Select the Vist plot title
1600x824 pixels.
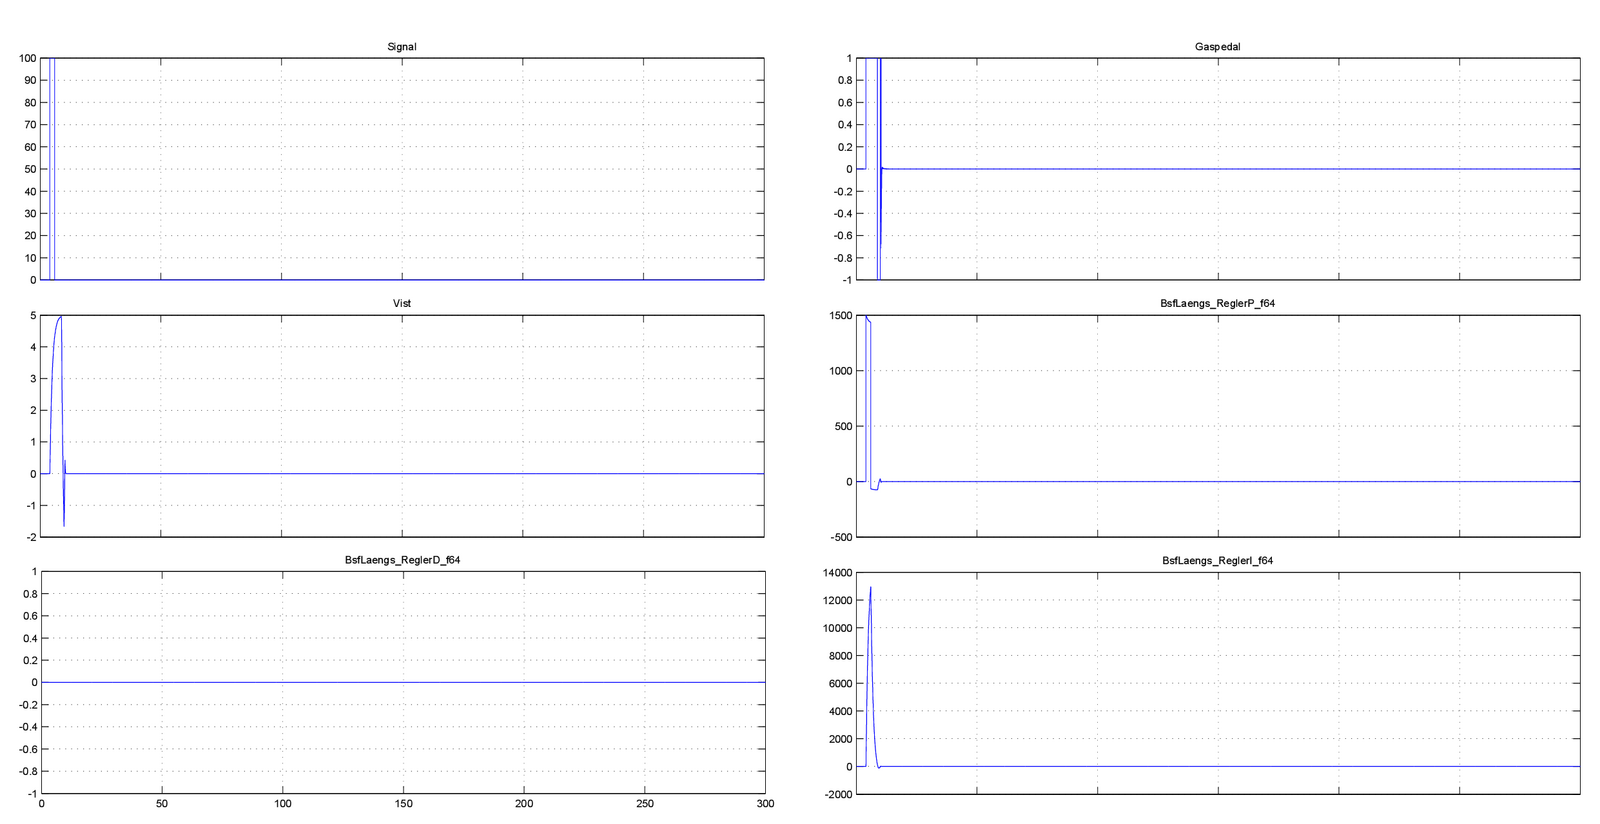[401, 303]
